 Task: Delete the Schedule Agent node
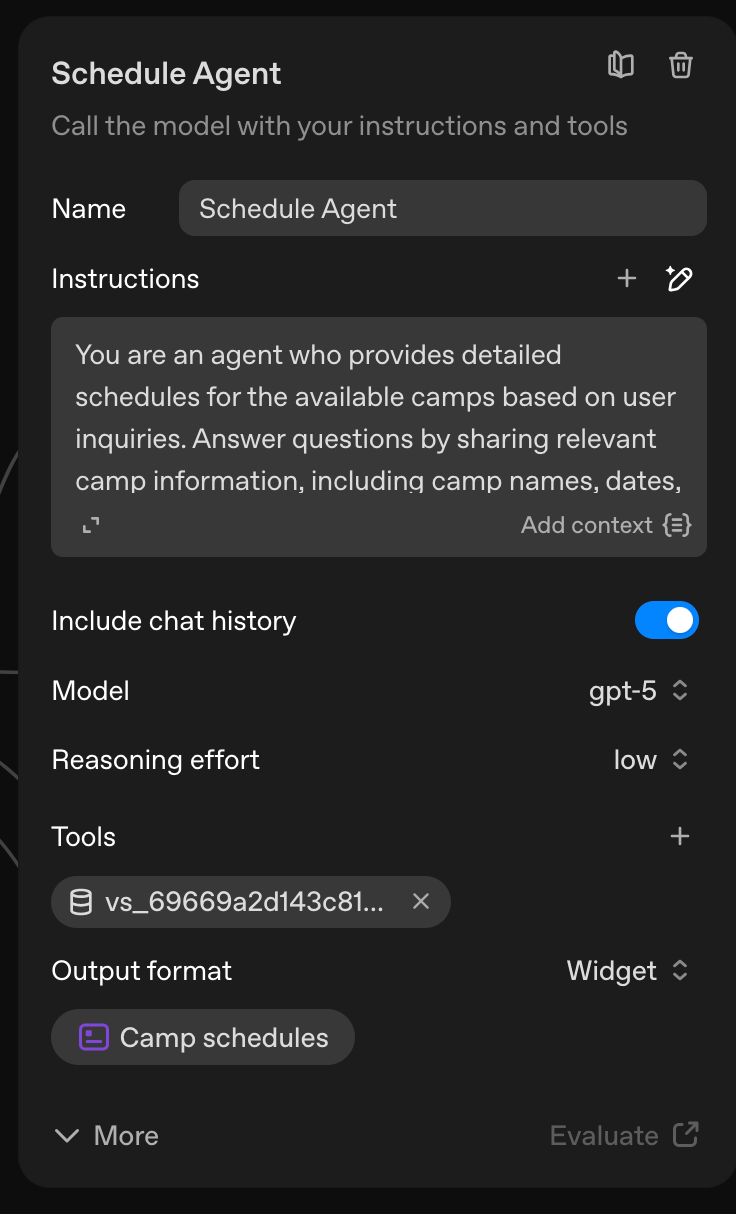[681, 66]
